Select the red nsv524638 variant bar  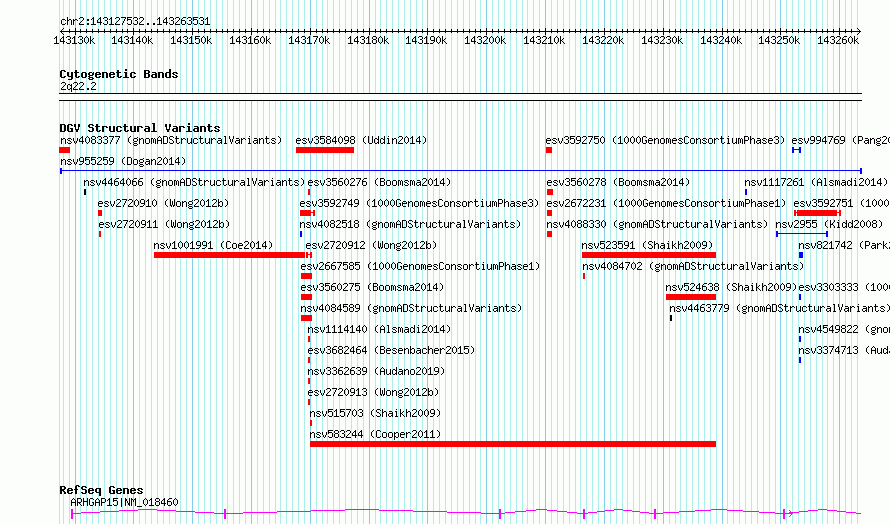691,297
